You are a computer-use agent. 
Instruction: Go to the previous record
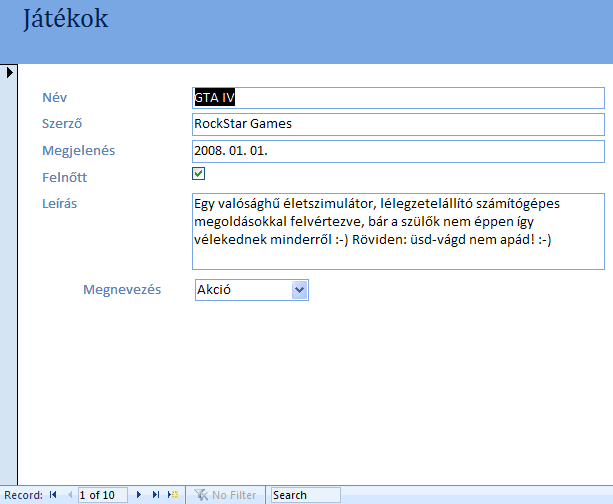coord(69,495)
